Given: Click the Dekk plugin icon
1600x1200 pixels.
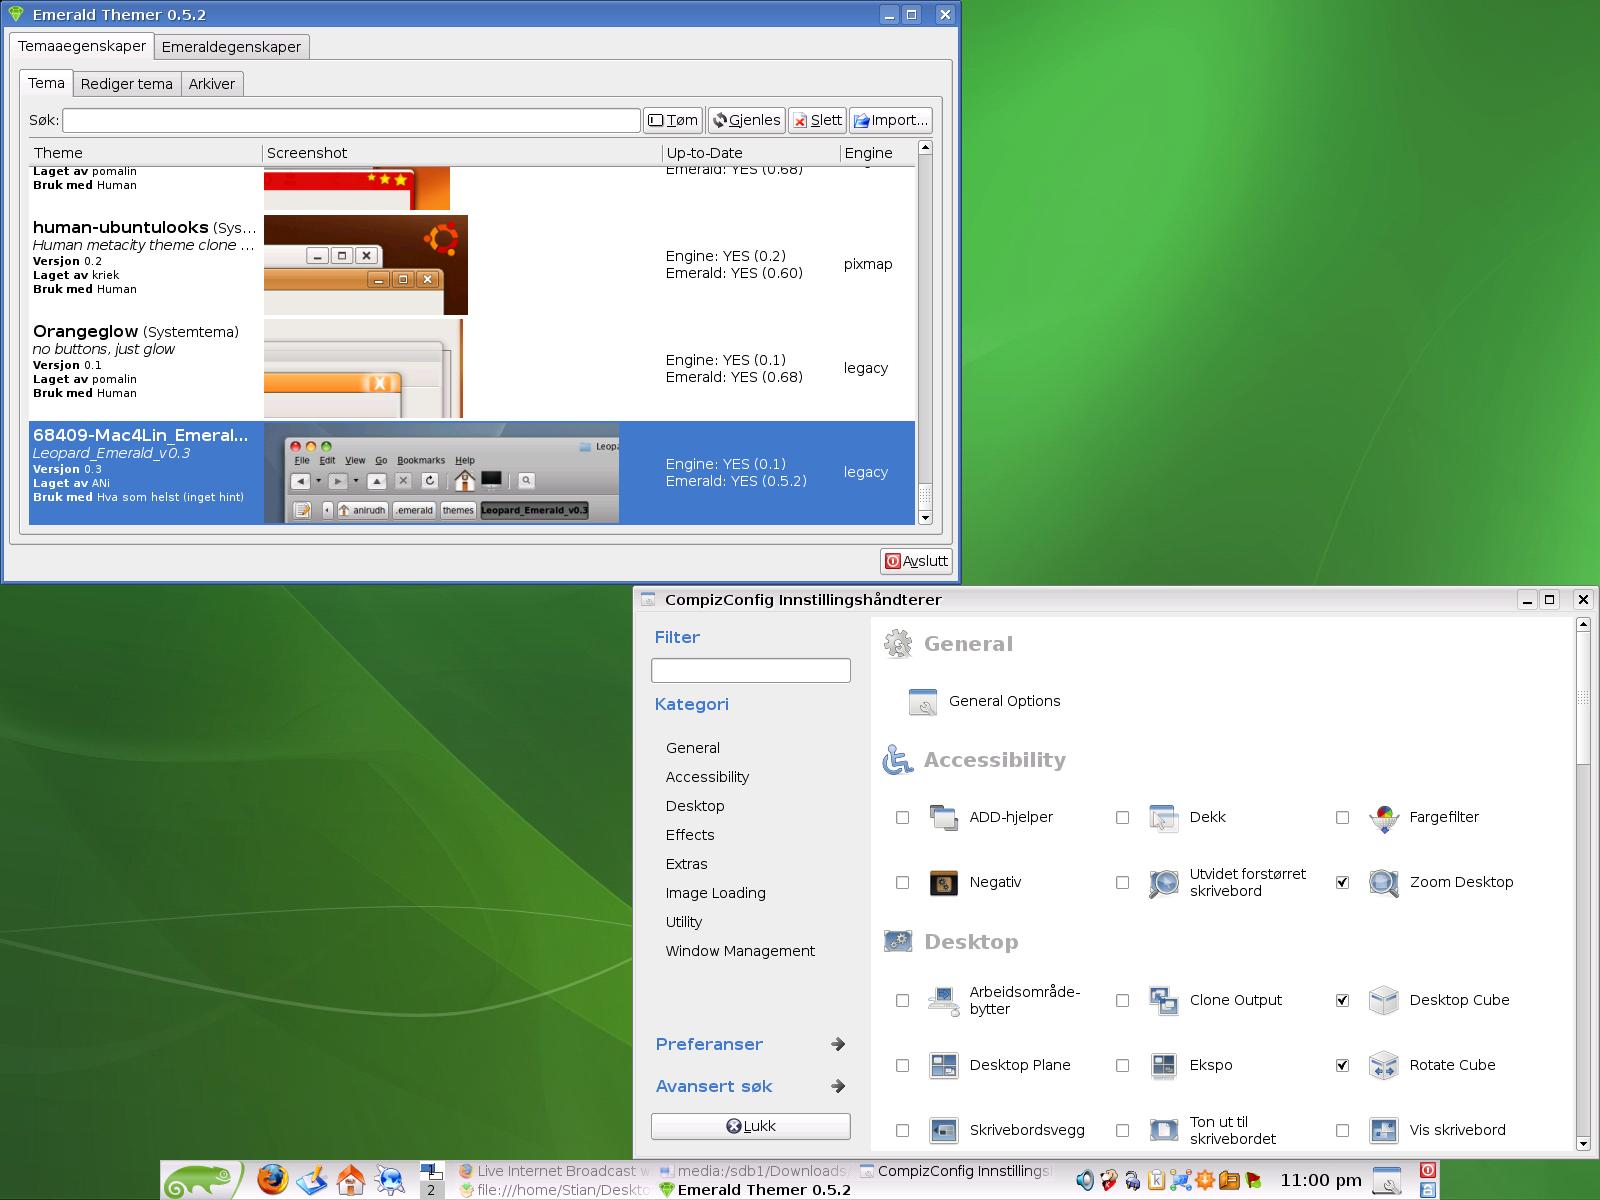Looking at the screenshot, I should pos(1164,818).
